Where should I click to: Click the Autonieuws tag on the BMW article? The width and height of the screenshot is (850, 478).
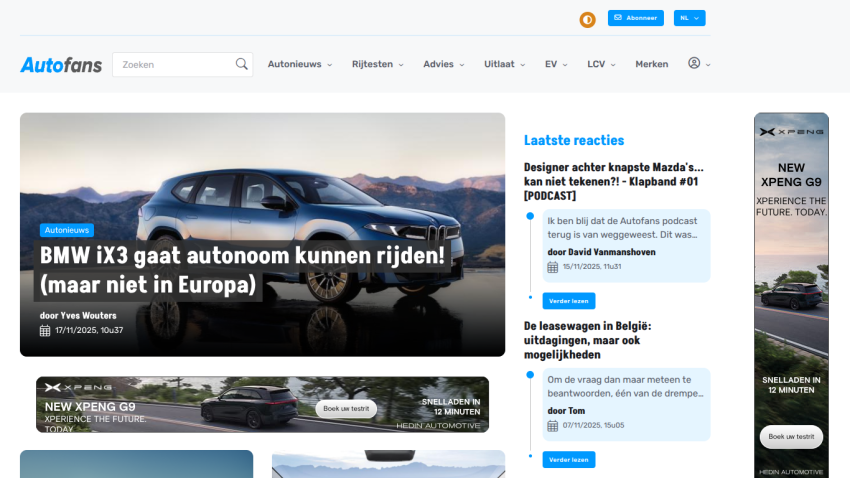click(67, 230)
